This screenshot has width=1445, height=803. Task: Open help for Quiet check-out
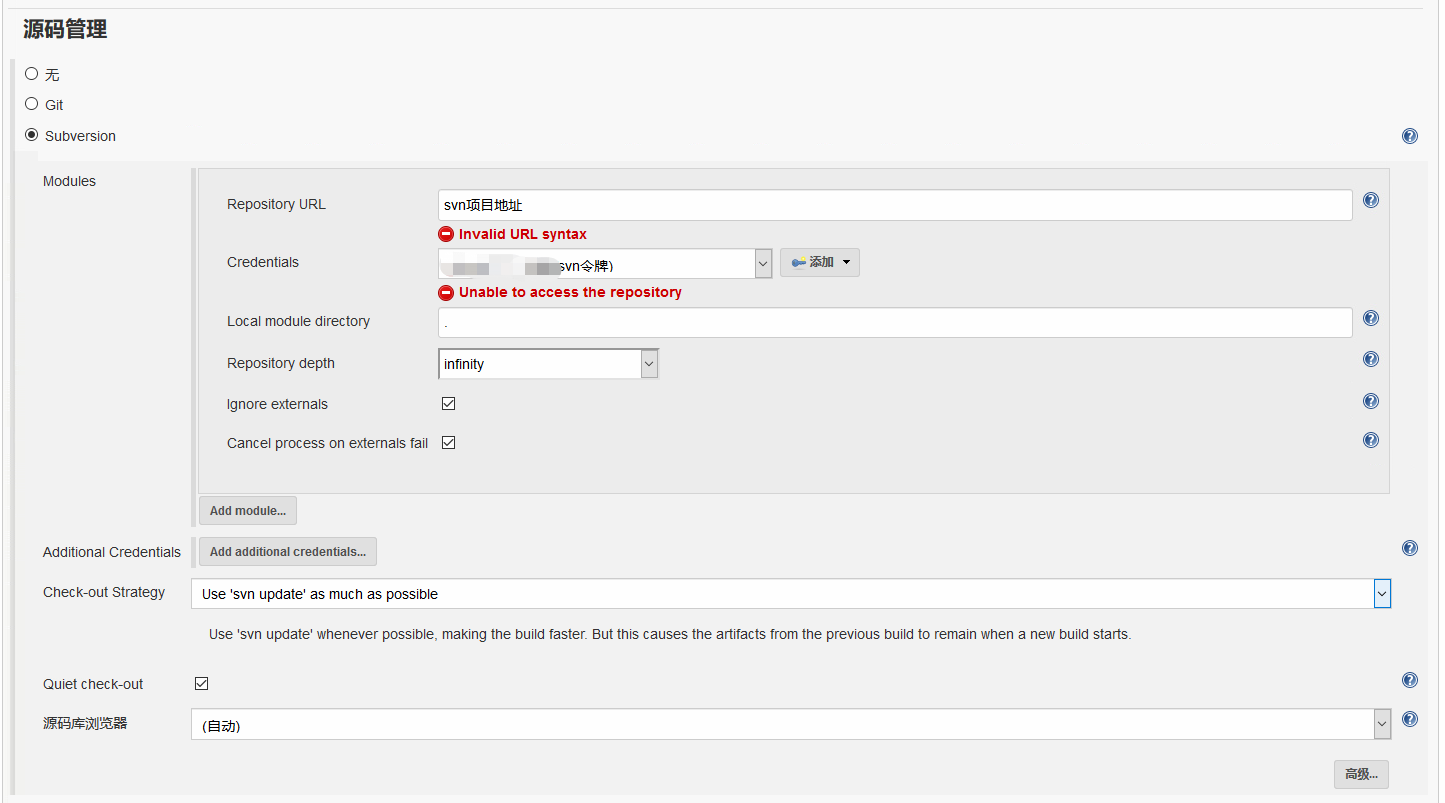(x=1410, y=680)
